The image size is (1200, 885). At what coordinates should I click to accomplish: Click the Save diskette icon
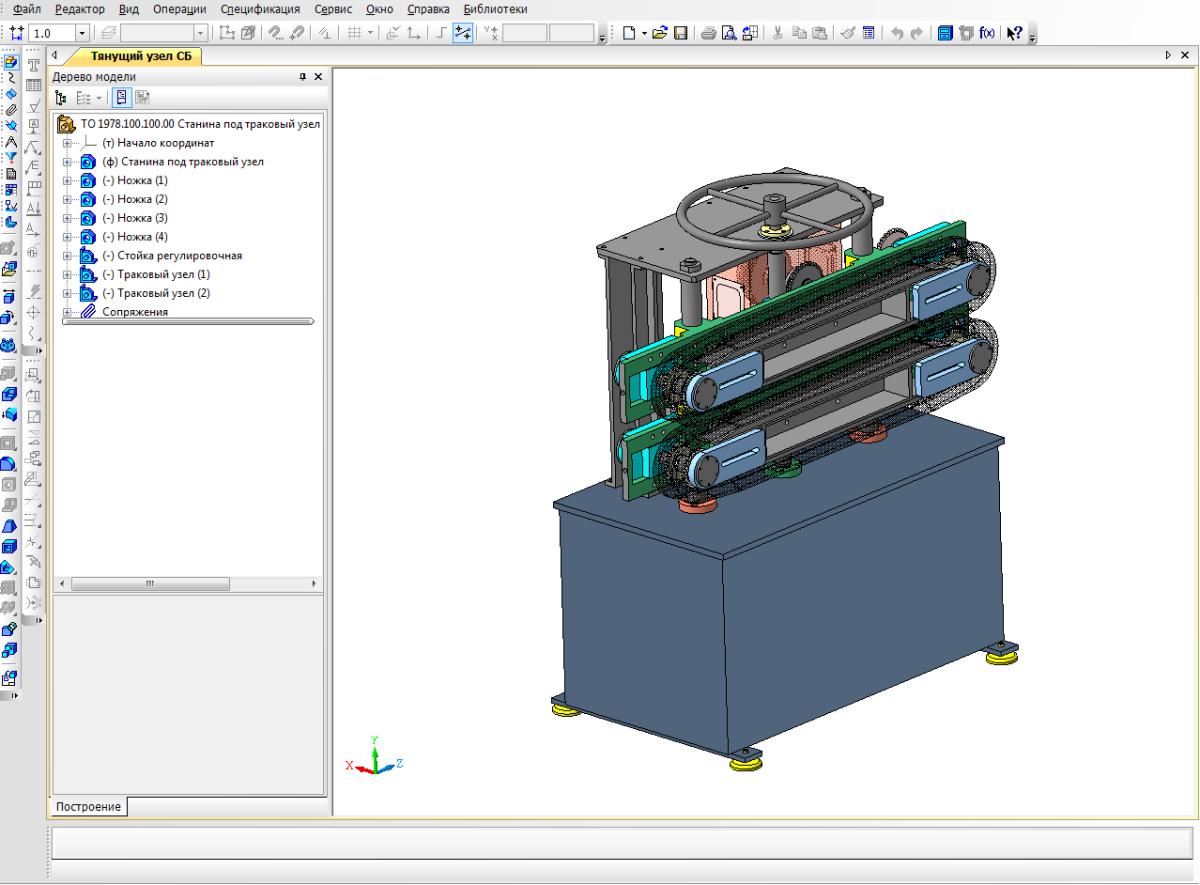coord(681,33)
